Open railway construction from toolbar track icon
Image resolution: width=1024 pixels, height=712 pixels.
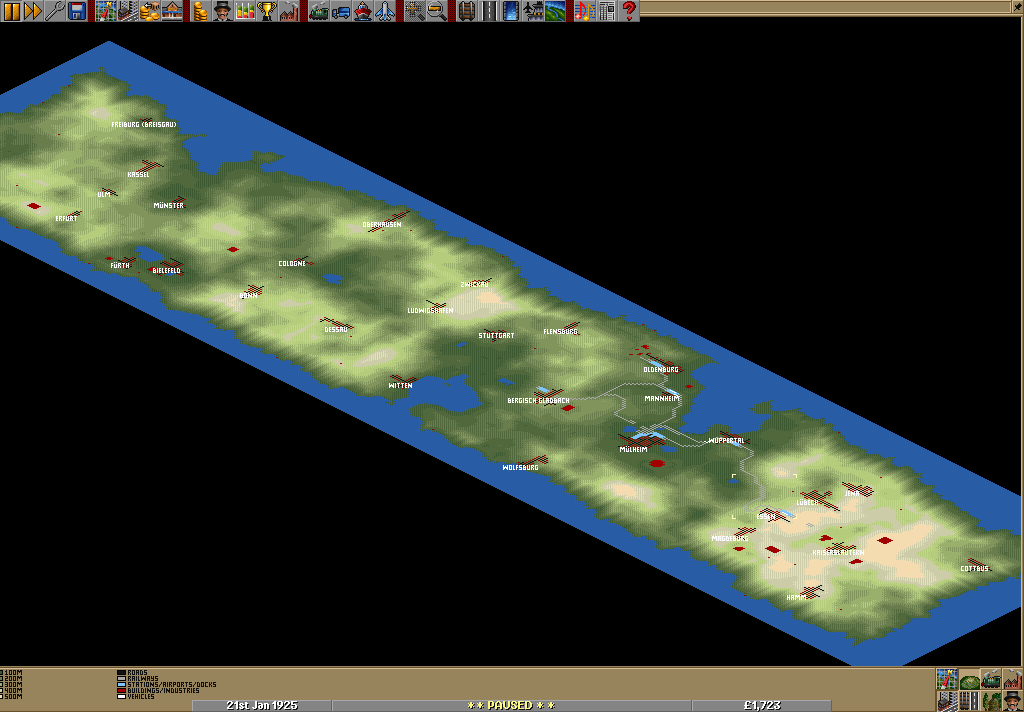pyautogui.click(x=466, y=11)
